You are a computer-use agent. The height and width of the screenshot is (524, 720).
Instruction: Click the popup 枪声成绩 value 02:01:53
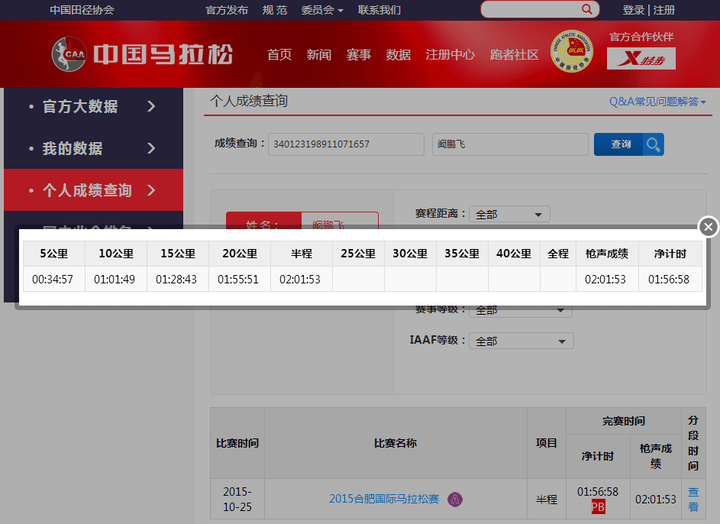(605, 279)
